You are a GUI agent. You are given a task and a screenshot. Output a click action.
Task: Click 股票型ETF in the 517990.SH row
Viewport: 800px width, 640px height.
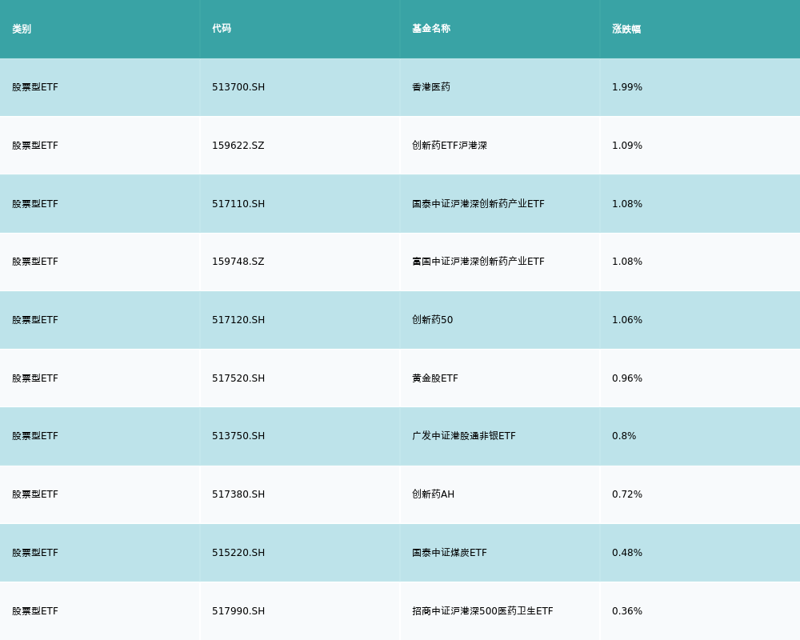[x=35, y=611]
